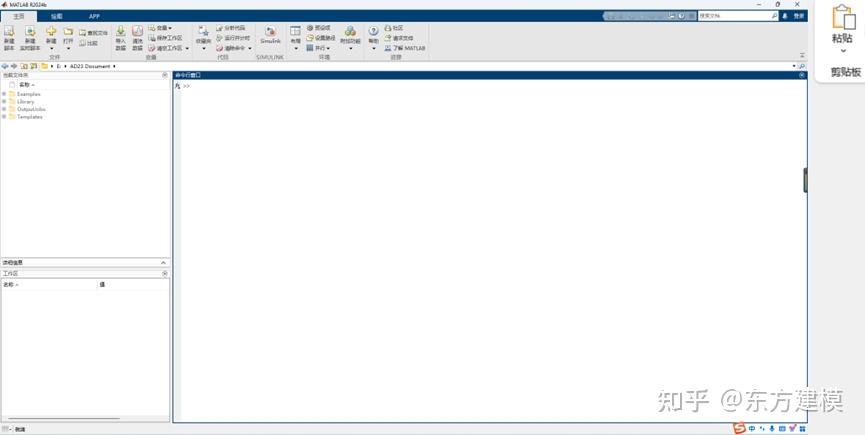Viewport: 865px width, 435px height.
Task: Click Set Path button
Action: 321,38
